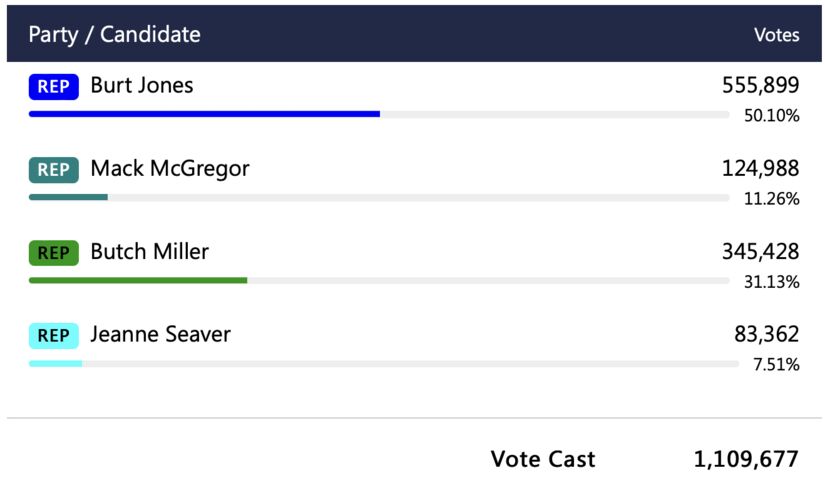Click the 1,109,677 total votes figure
Screen dimensions: 825x478
[746, 459]
